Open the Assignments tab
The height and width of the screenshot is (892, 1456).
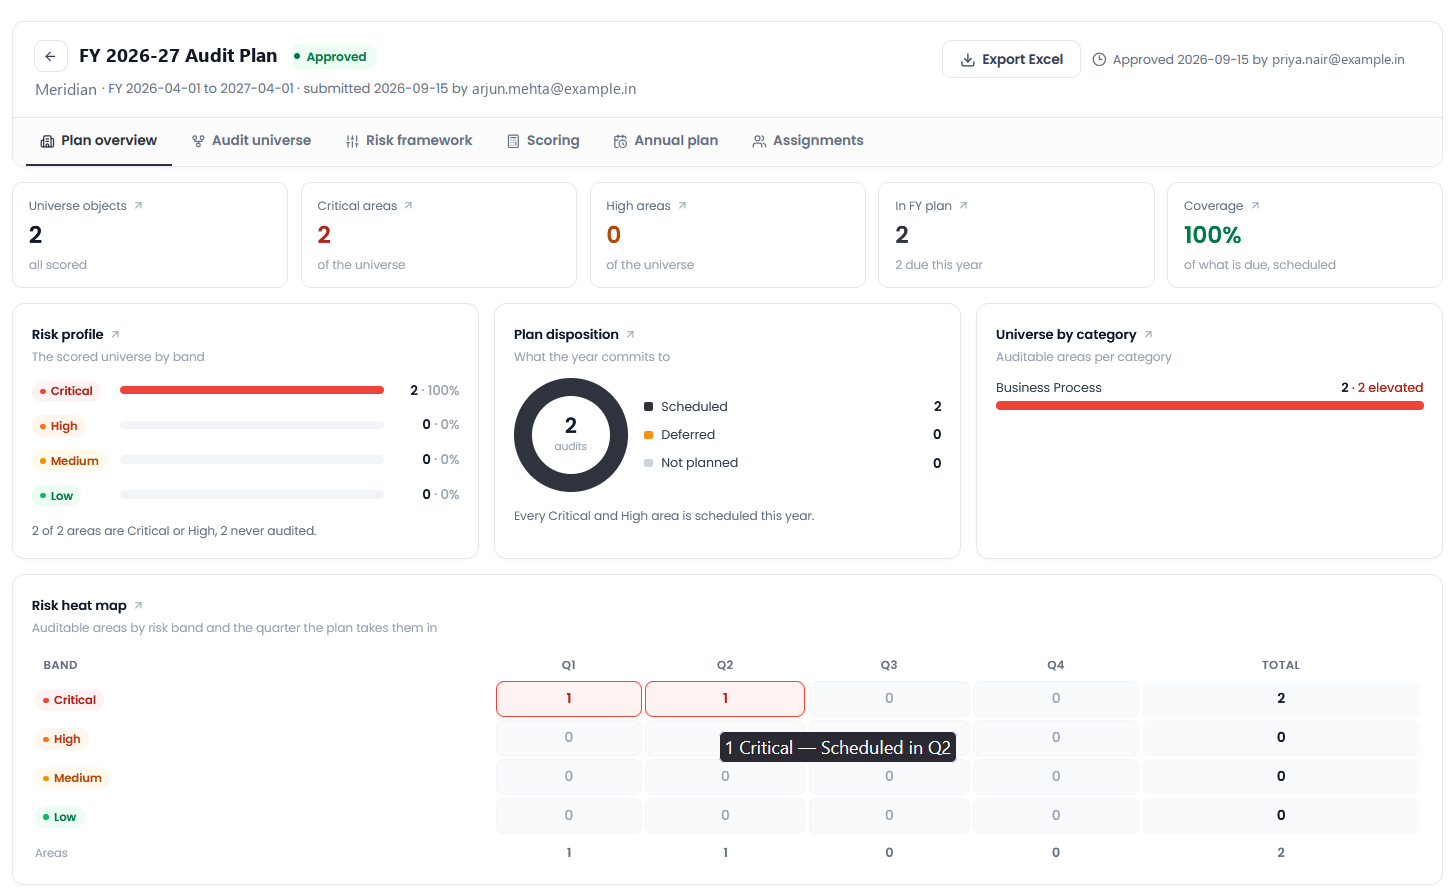point(808,141)
